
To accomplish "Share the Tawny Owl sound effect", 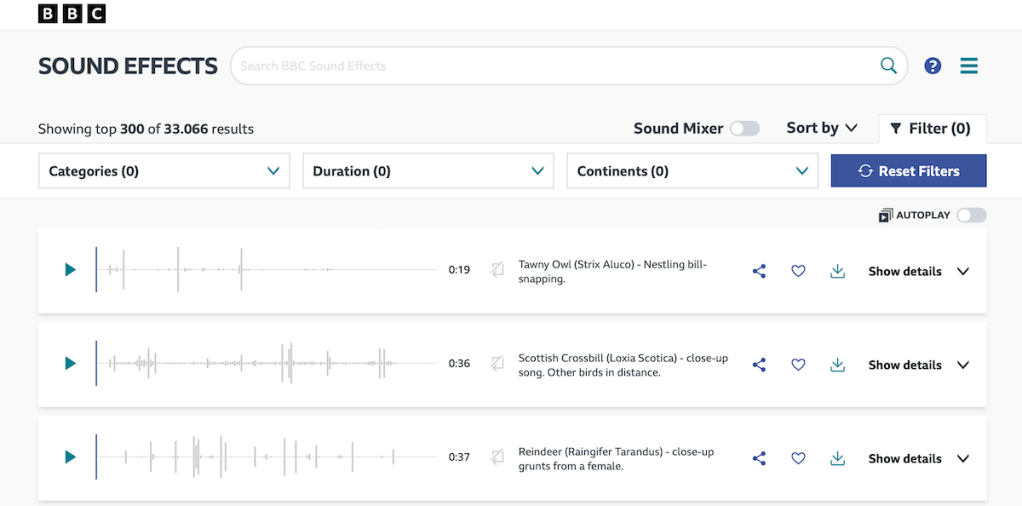I will (759, 271).
